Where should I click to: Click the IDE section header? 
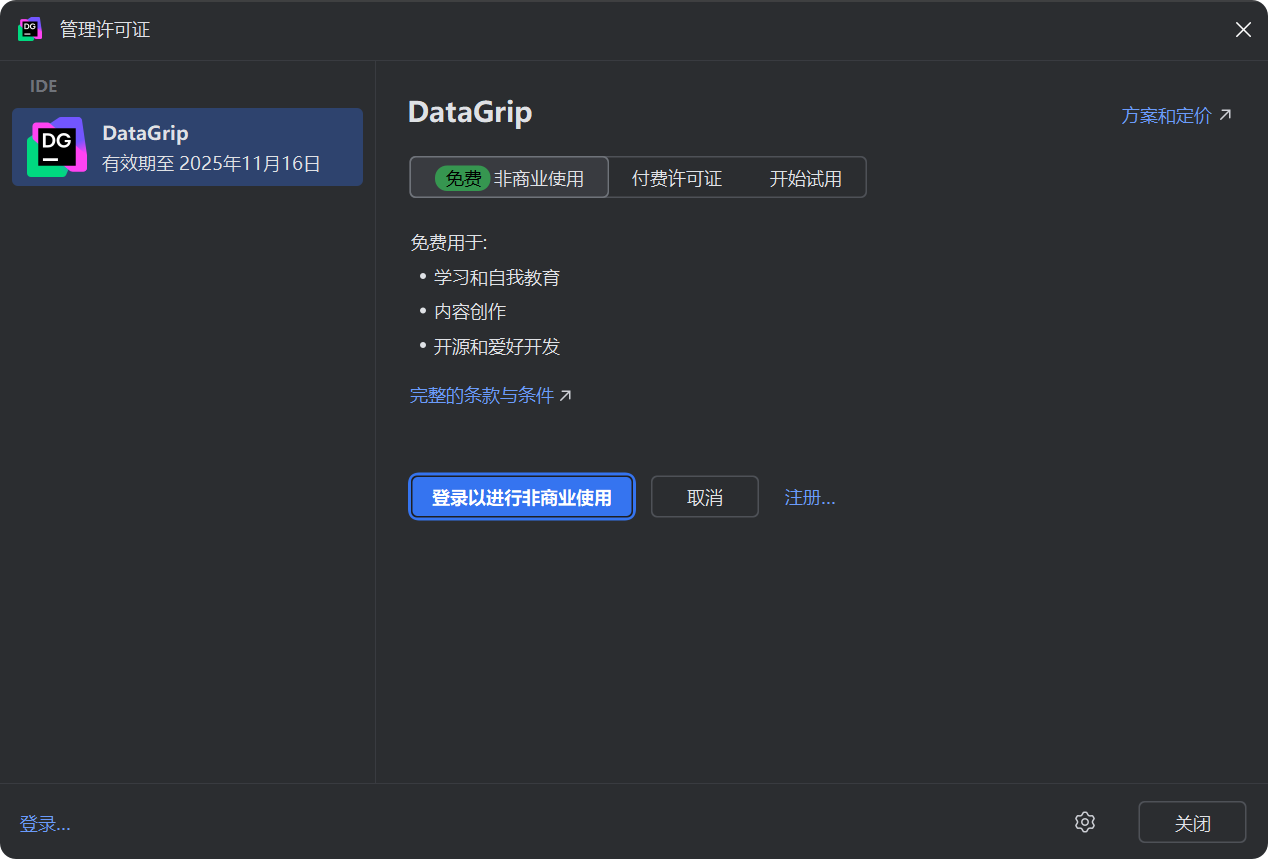[x=44, y=86]
